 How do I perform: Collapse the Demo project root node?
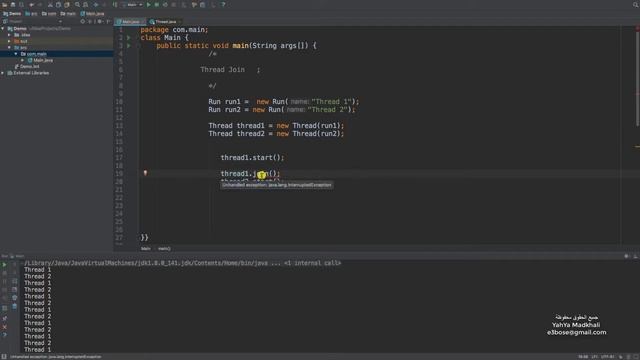[3, 29]
